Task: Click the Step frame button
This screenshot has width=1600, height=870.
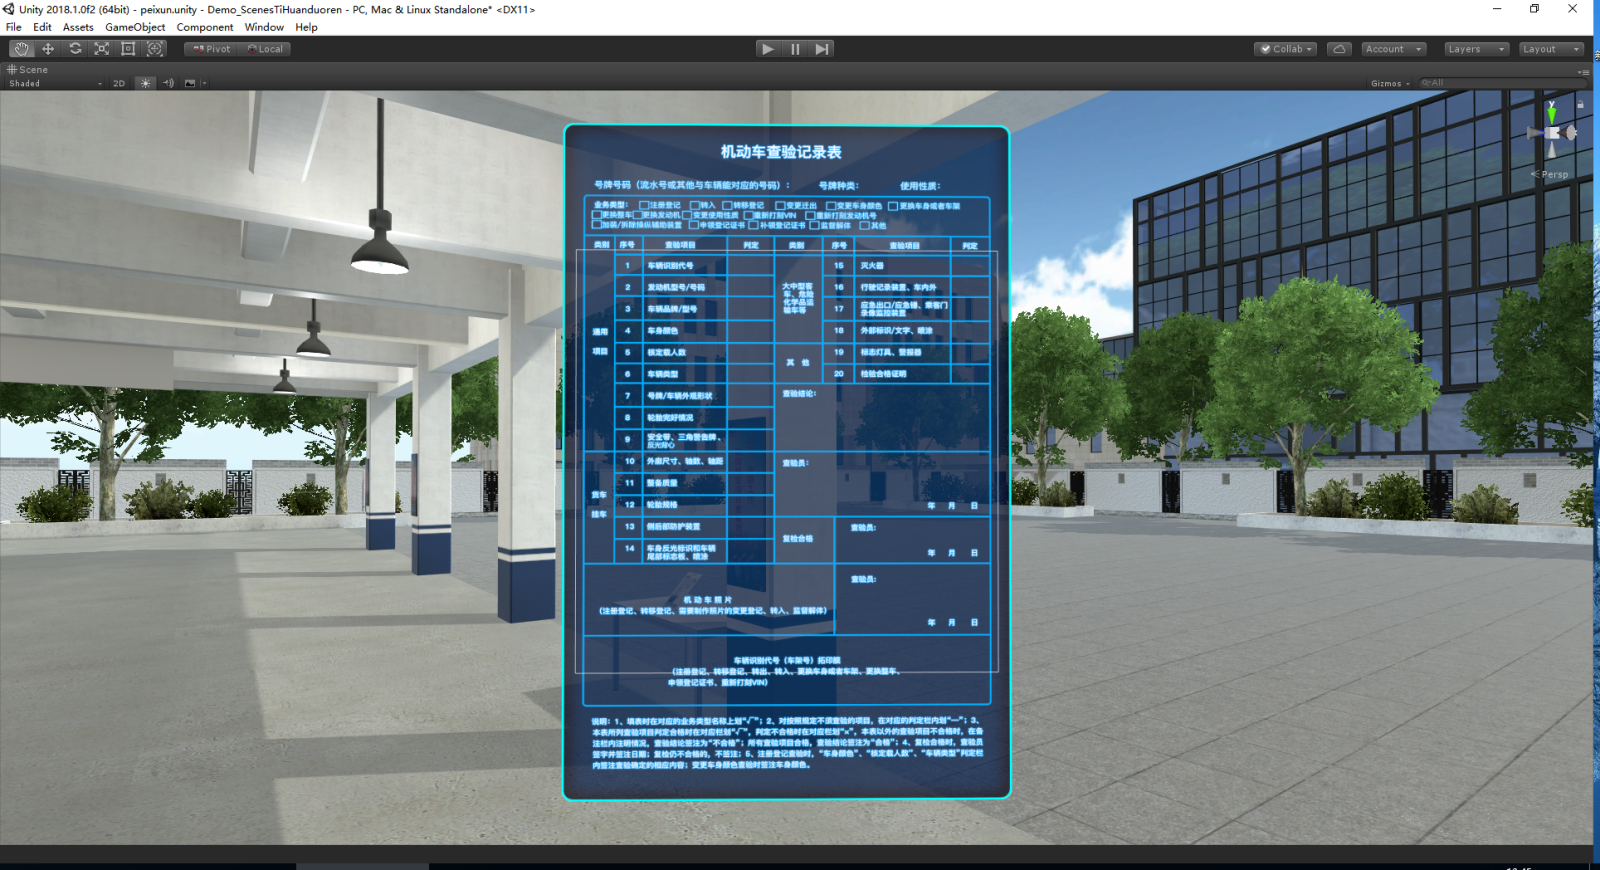Action: (x=821, y=49)
